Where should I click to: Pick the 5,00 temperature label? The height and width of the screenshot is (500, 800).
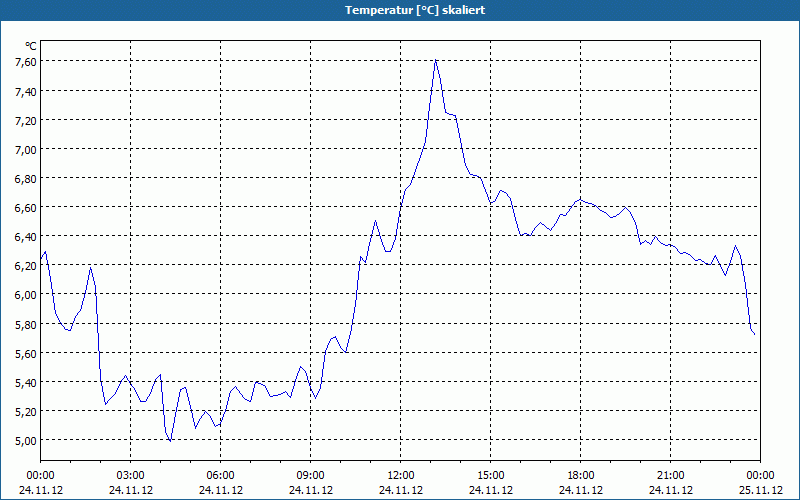tap(26, 441)
